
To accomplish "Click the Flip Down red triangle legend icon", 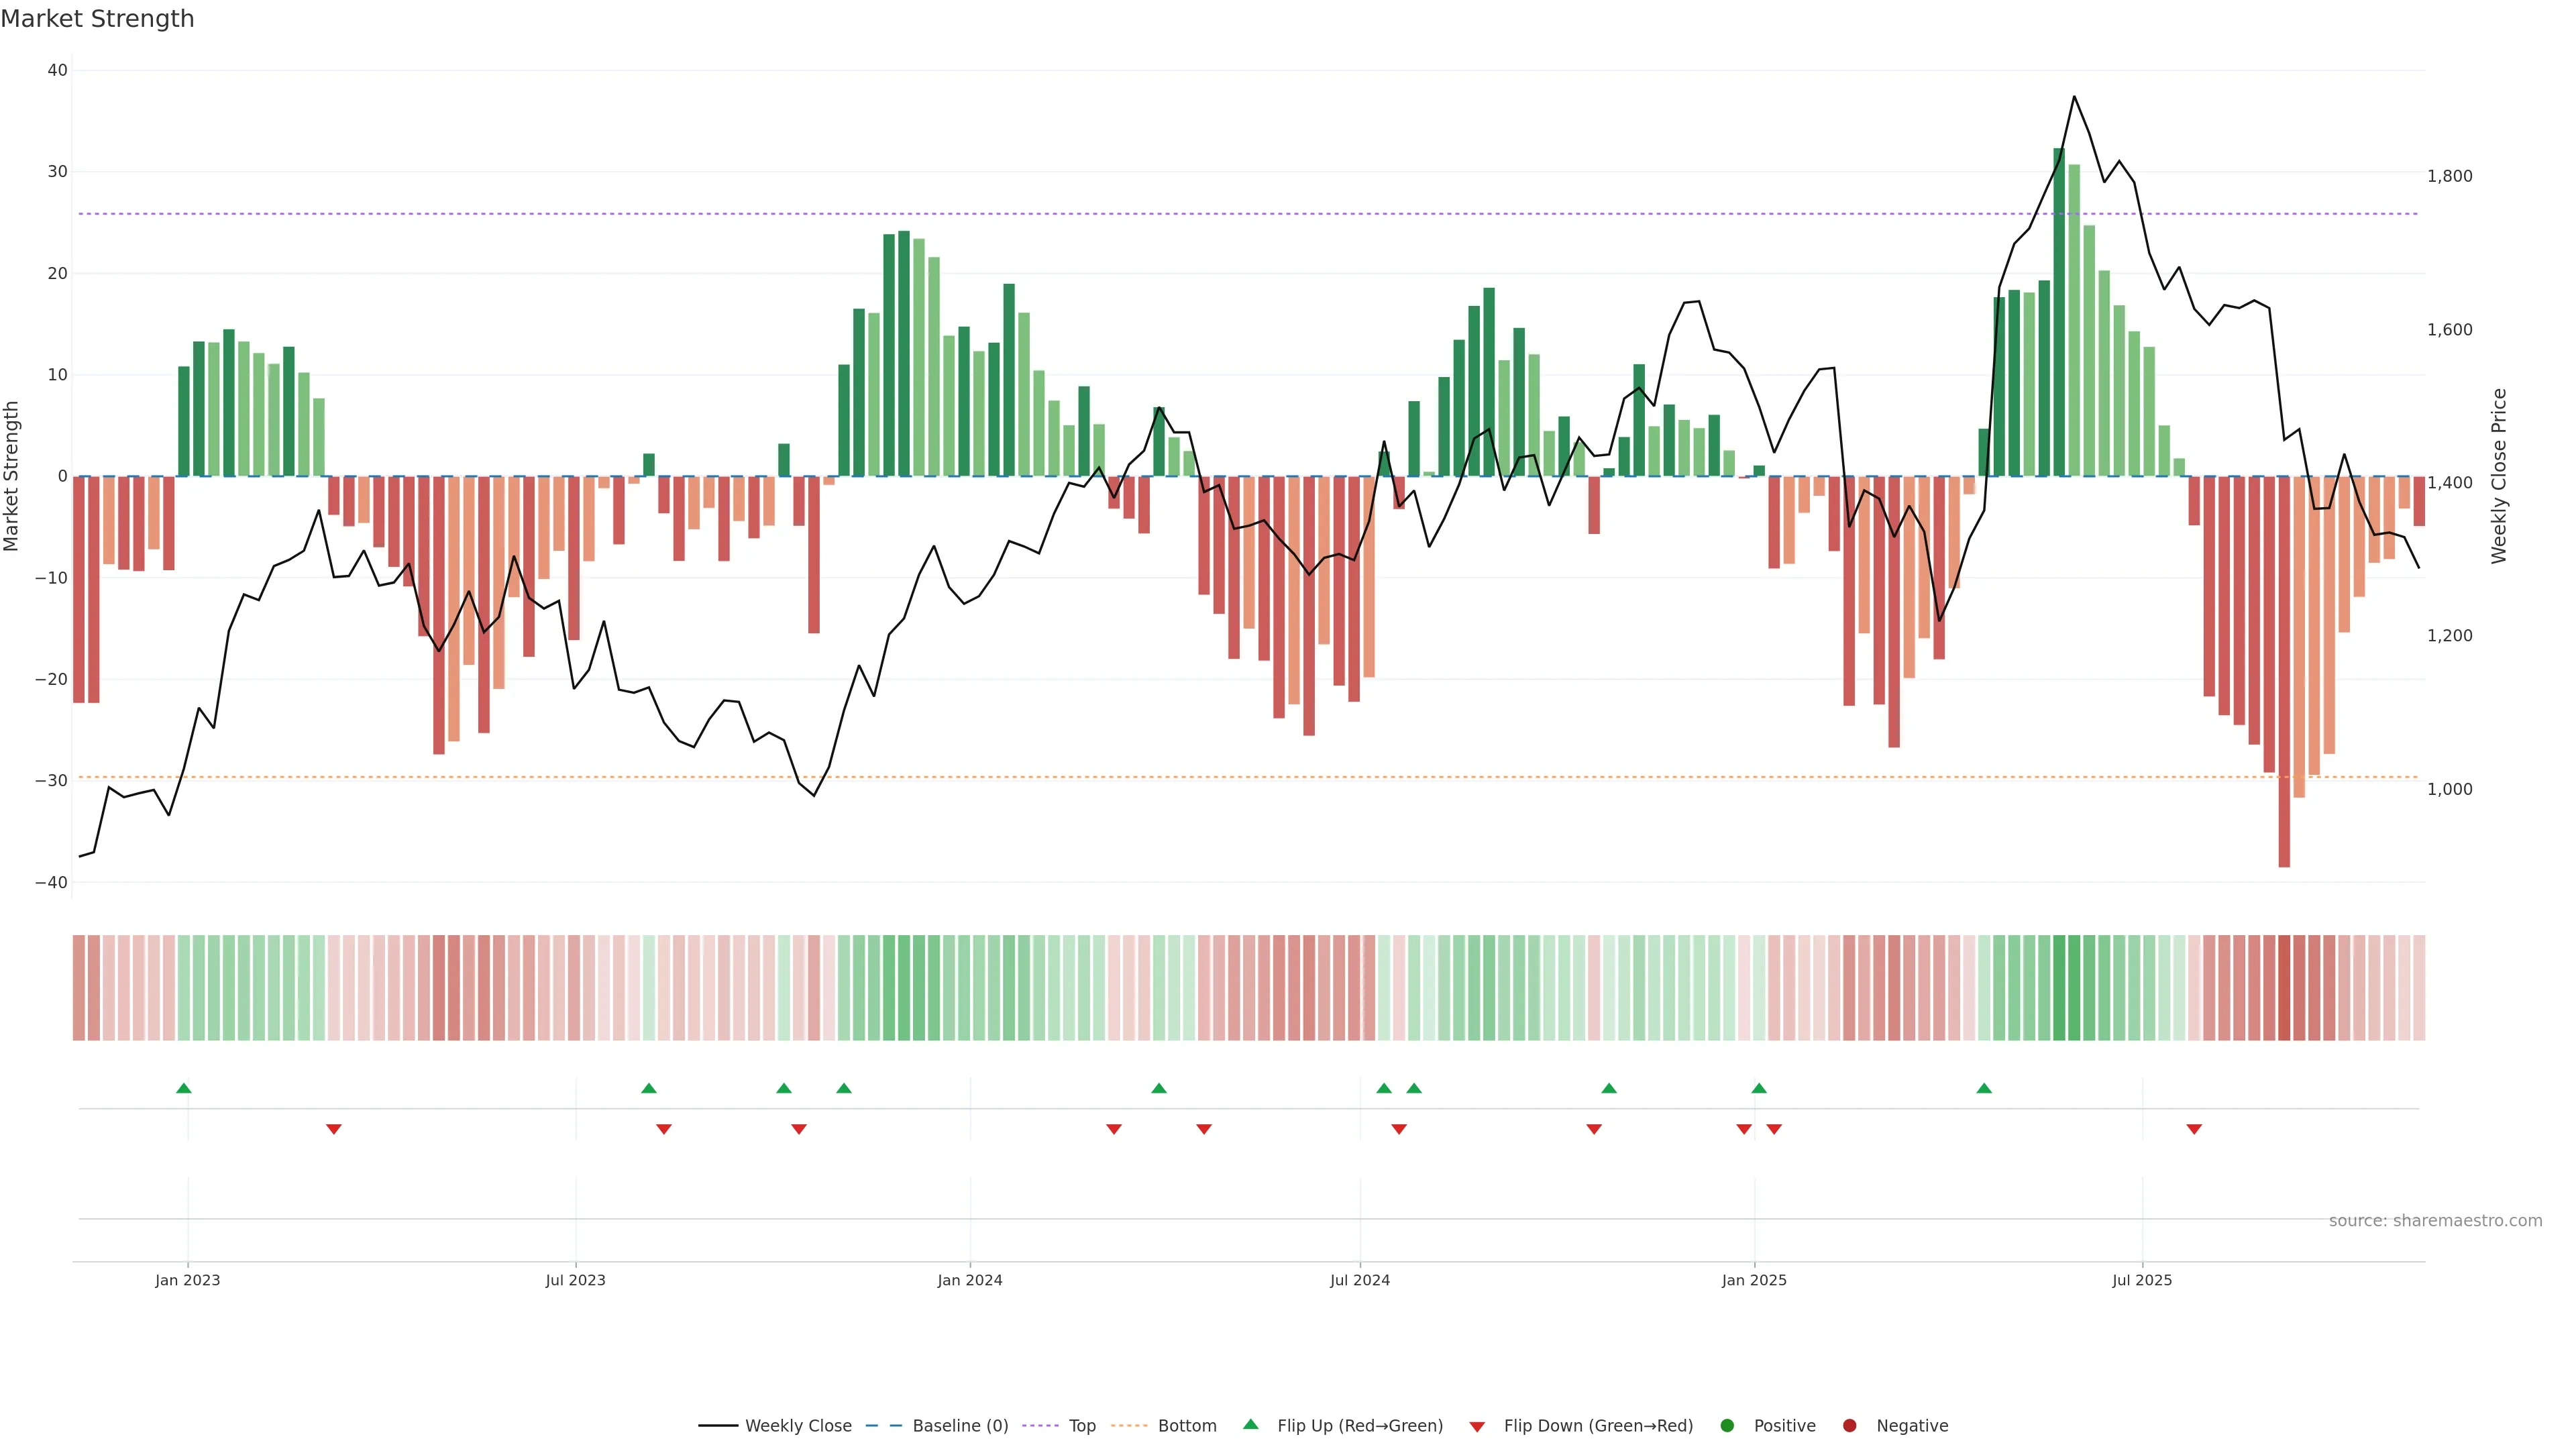I will pyautogui.click(x=1477, y=1427).
